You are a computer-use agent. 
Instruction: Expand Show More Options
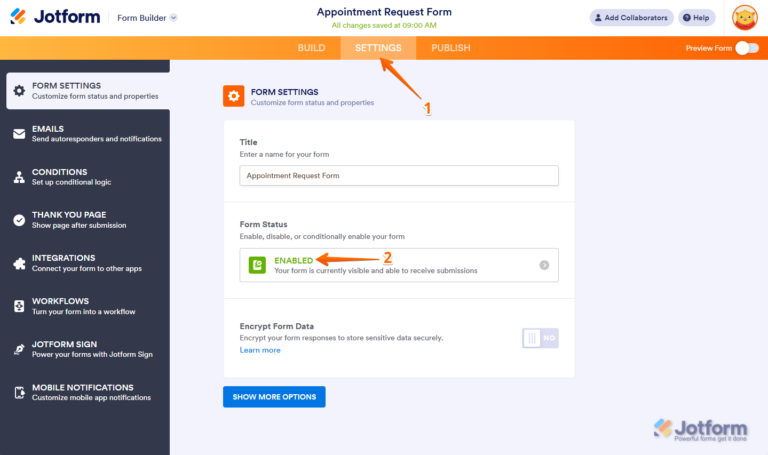274,397
